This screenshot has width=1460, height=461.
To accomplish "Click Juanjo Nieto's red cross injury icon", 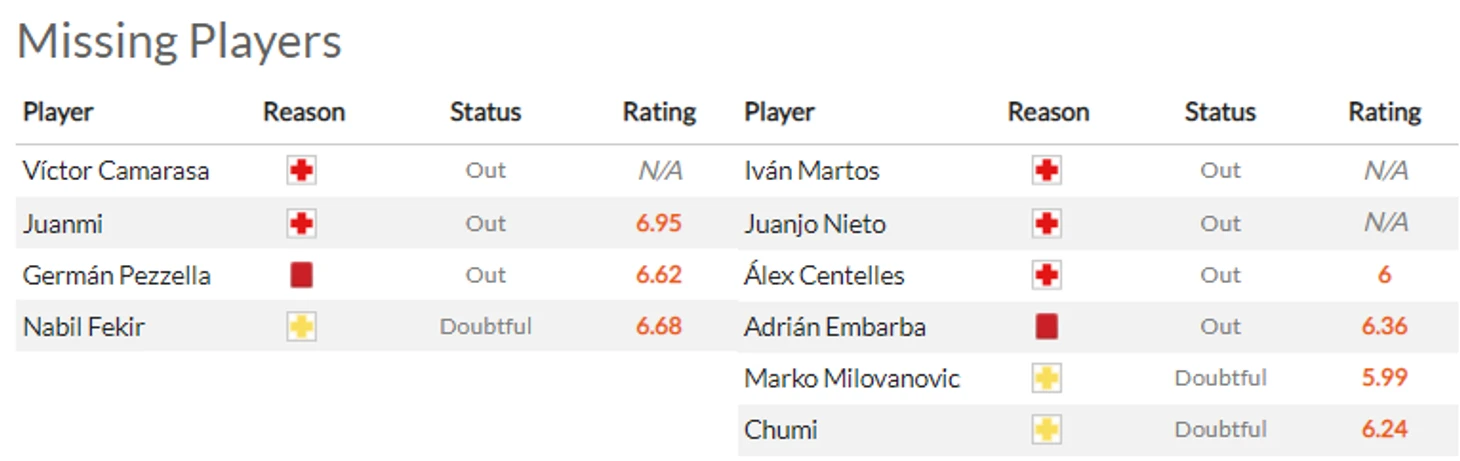I will [1046, 223].
